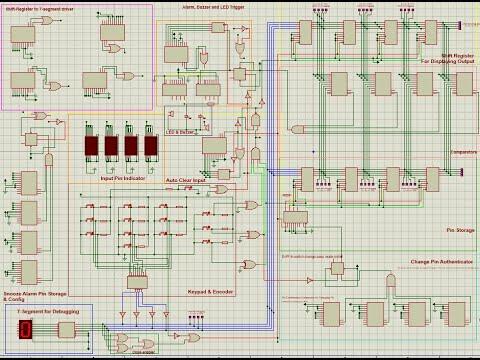Viewport: 480px width, 360px height.
Task: Click the 'Change Pin Authenticator' label
Action: coord(442,262)
